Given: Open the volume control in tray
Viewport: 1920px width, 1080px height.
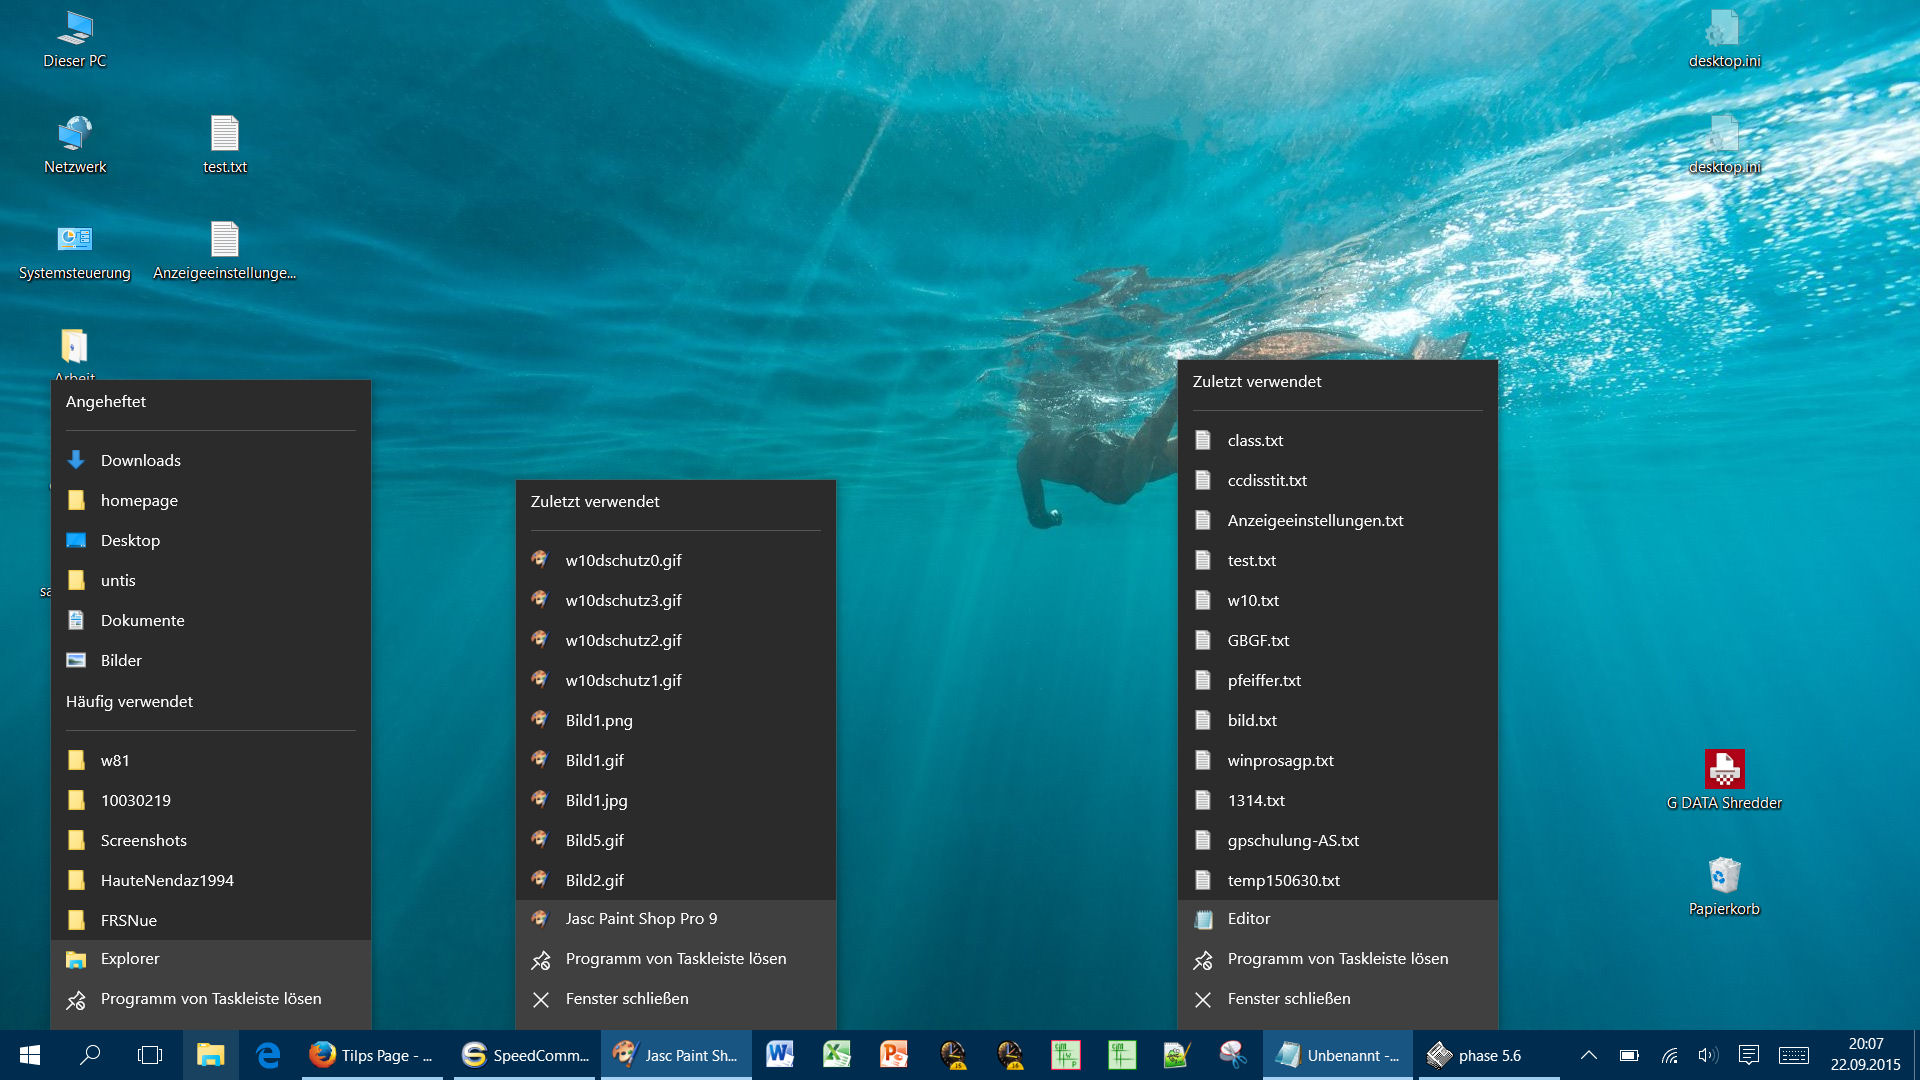Looking at the screenshot, I should pos(1707,1055).
